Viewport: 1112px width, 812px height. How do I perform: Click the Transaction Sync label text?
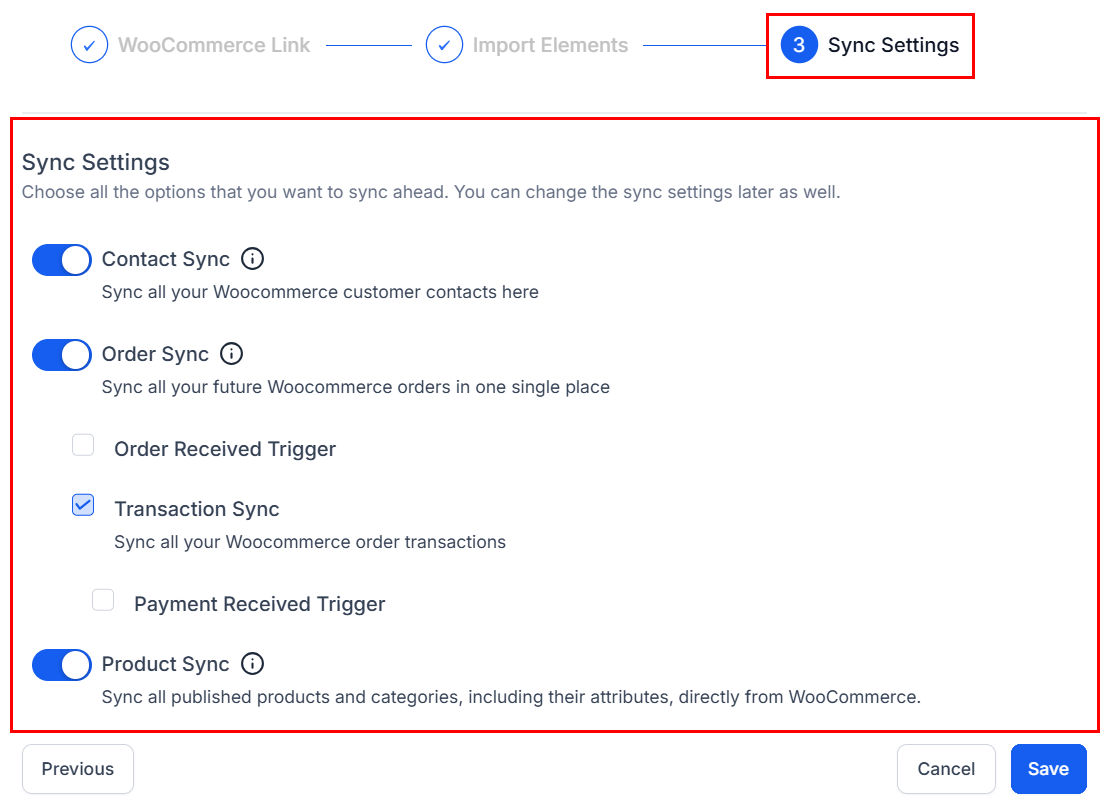coord(196,509)
